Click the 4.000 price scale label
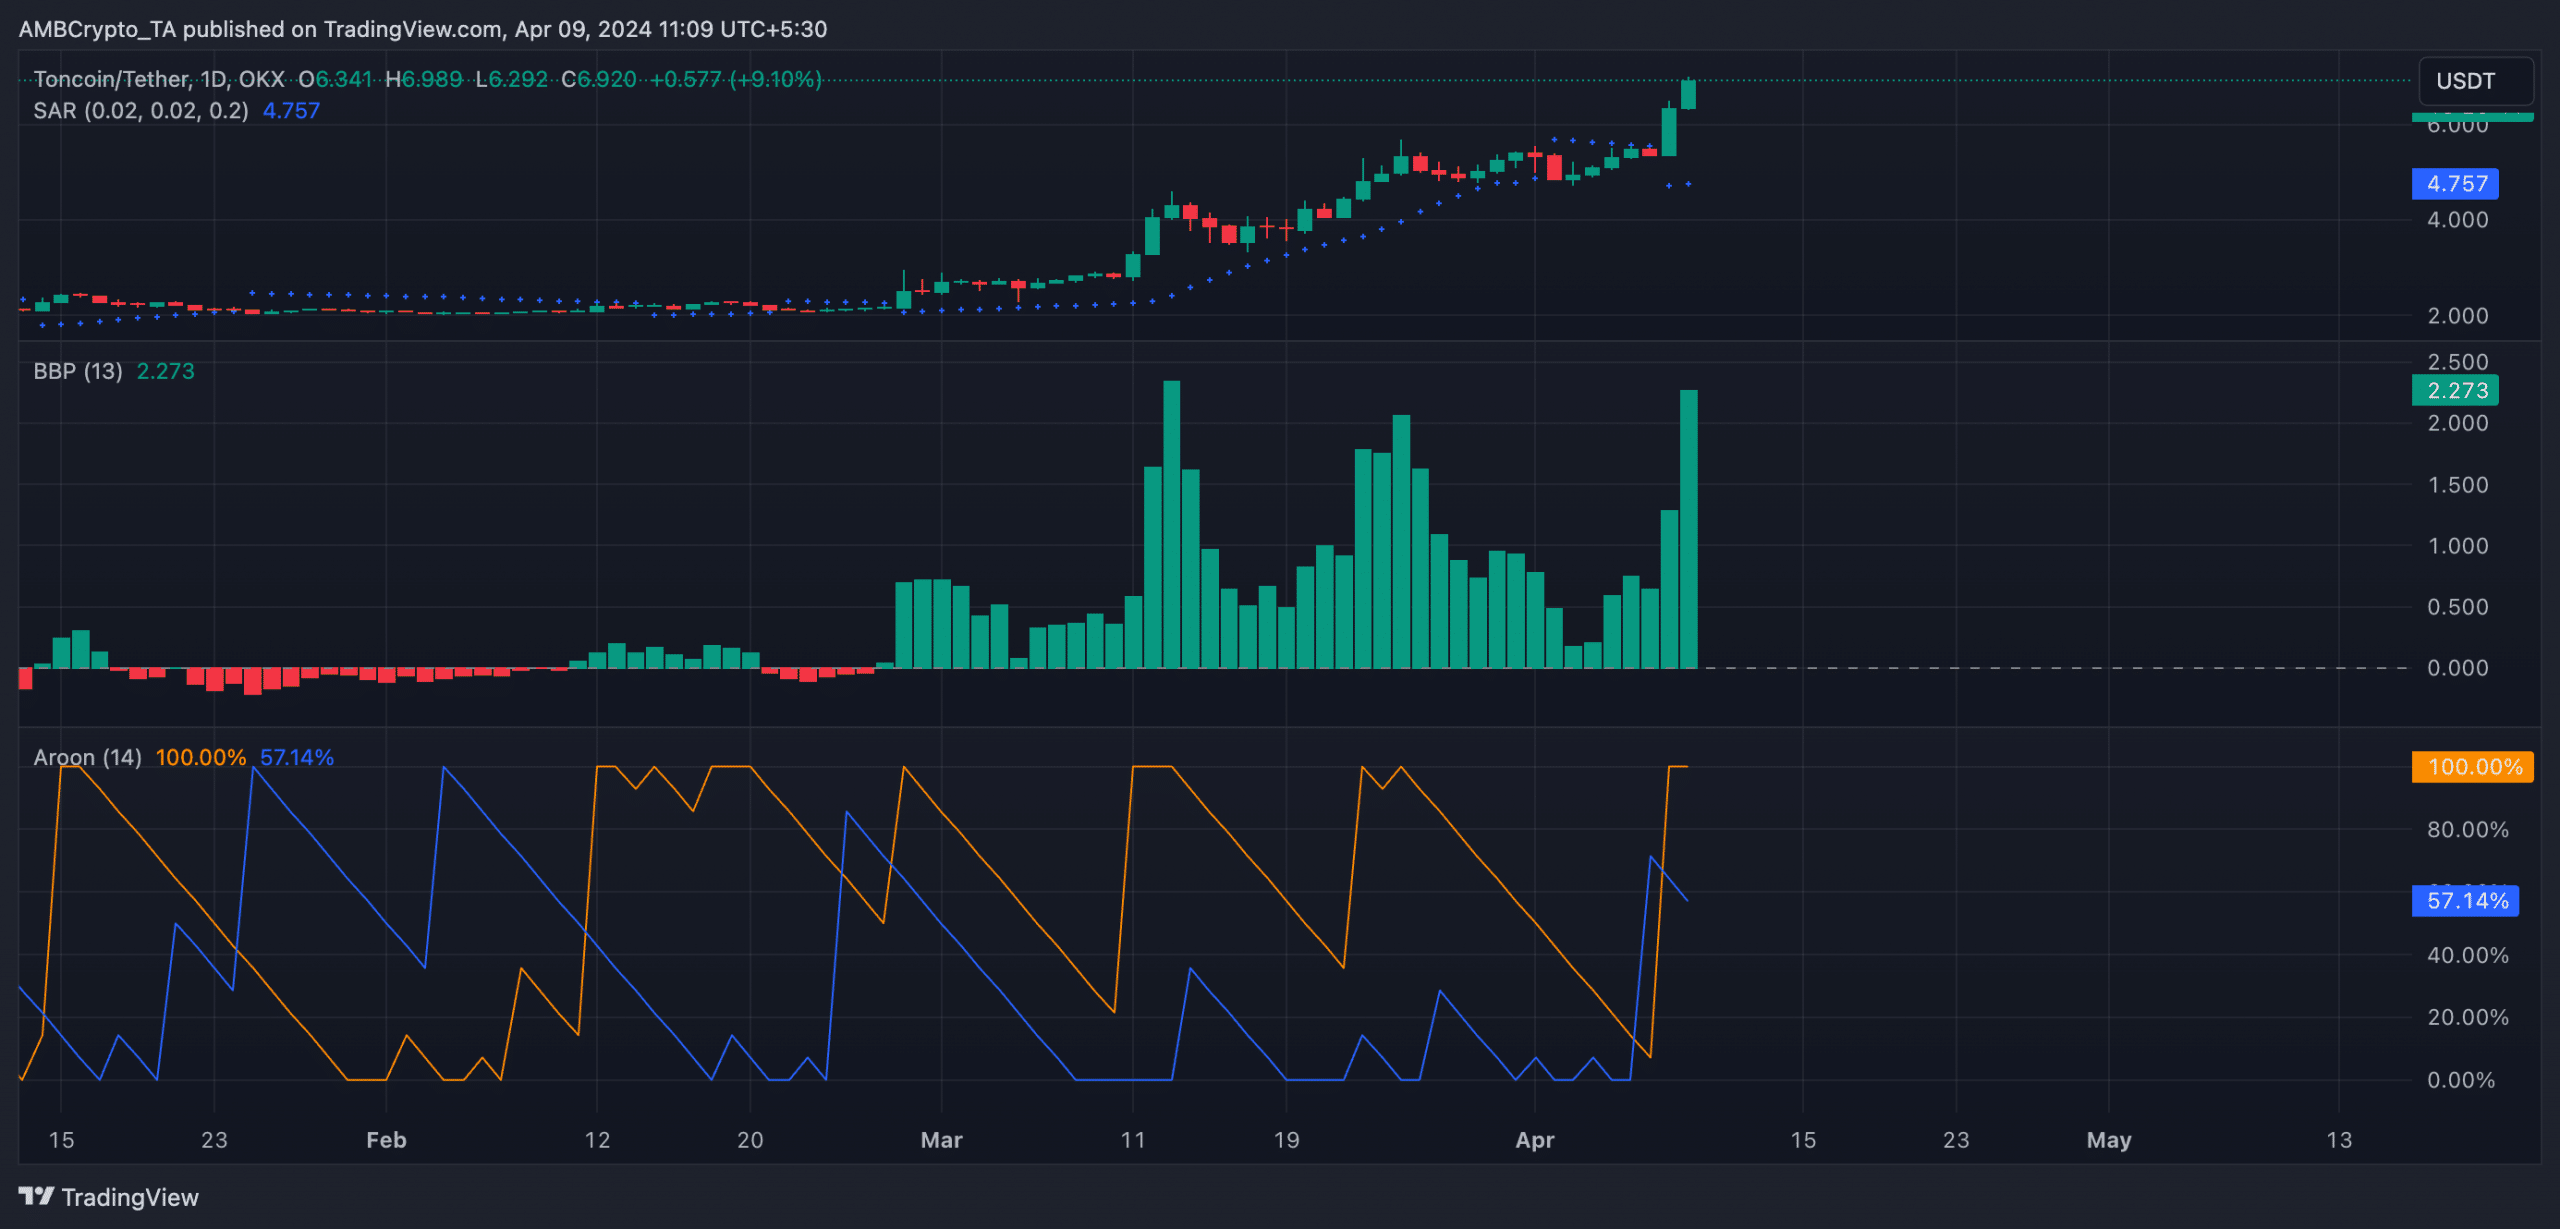 pos(2458,220)
